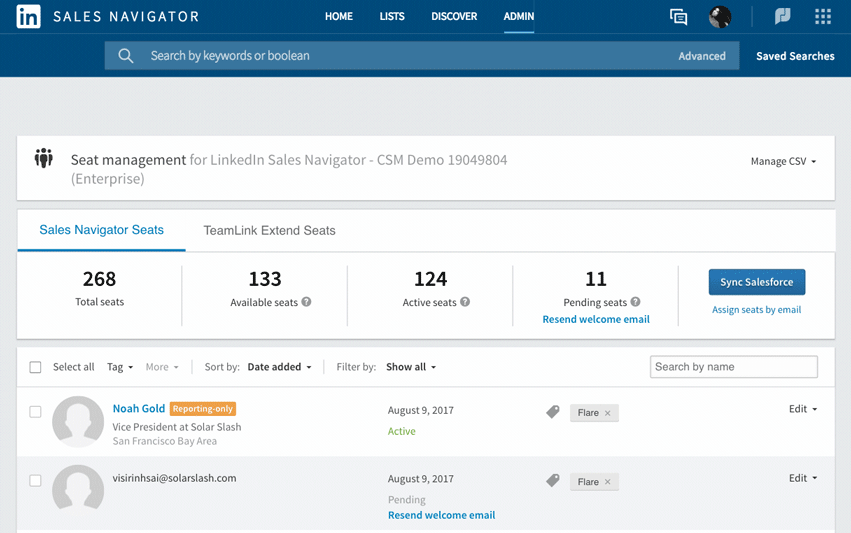The height and width of the screenshot is (533, 851).
Task: Open LISTS in top navigation
Action: pos(392,16)
